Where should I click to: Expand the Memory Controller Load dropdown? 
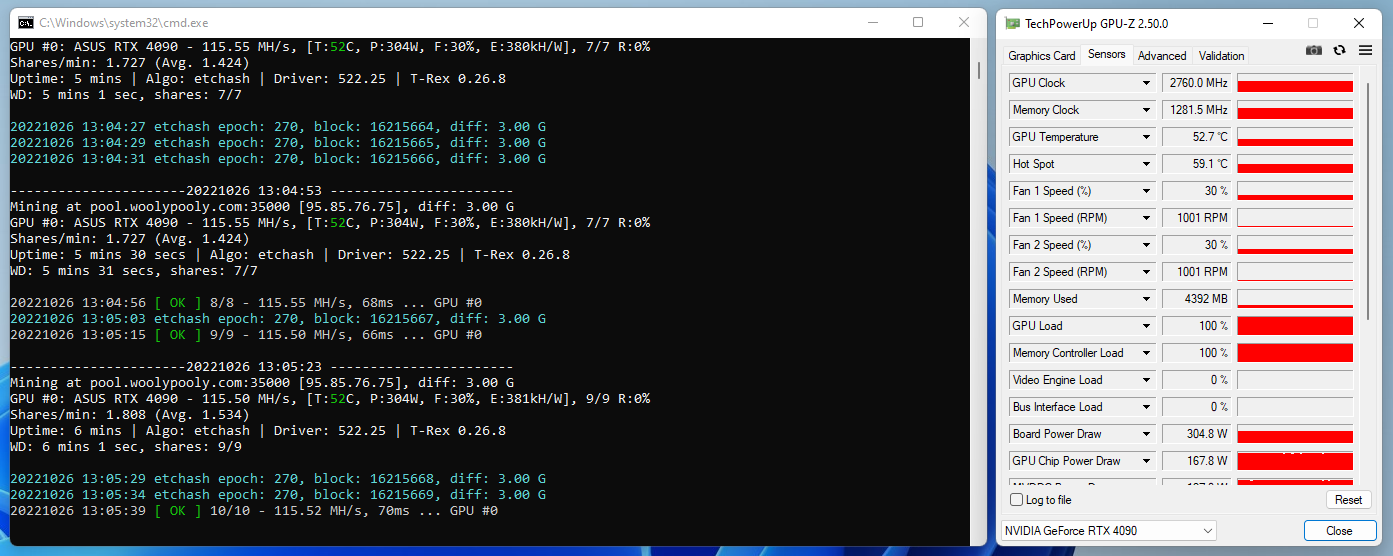click(x=1146, y=353)
